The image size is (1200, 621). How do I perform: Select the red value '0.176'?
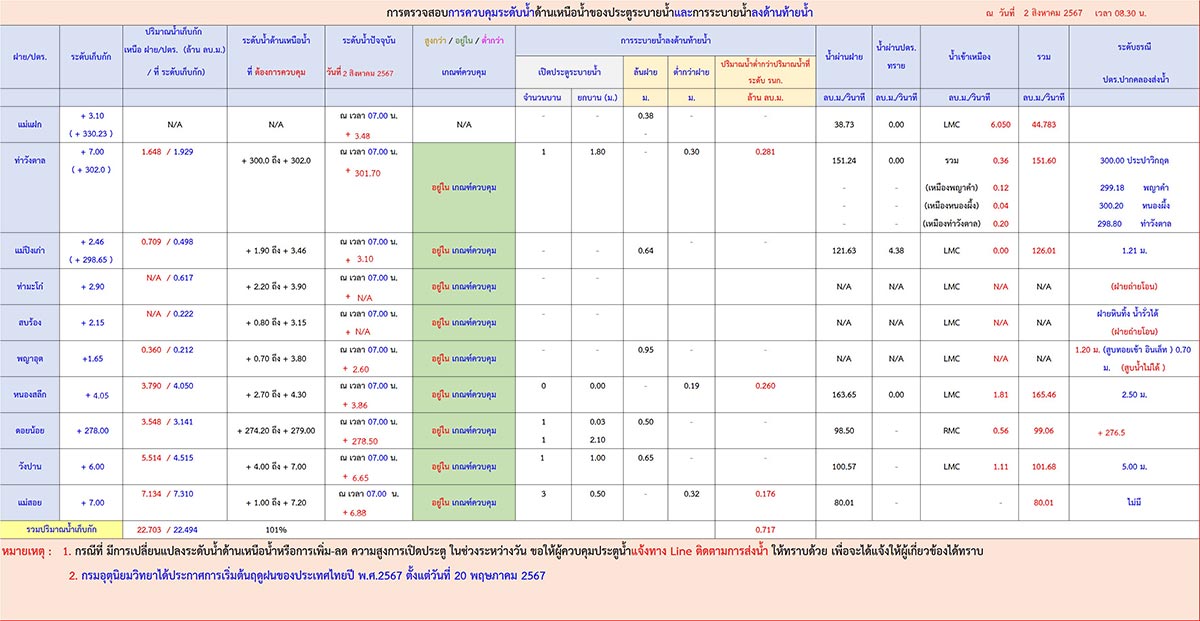pos(765,493)
